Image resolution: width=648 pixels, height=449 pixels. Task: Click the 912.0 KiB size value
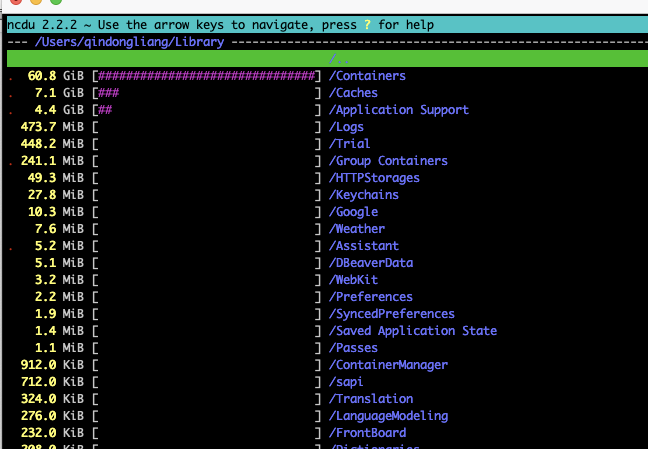pos(52,365)
